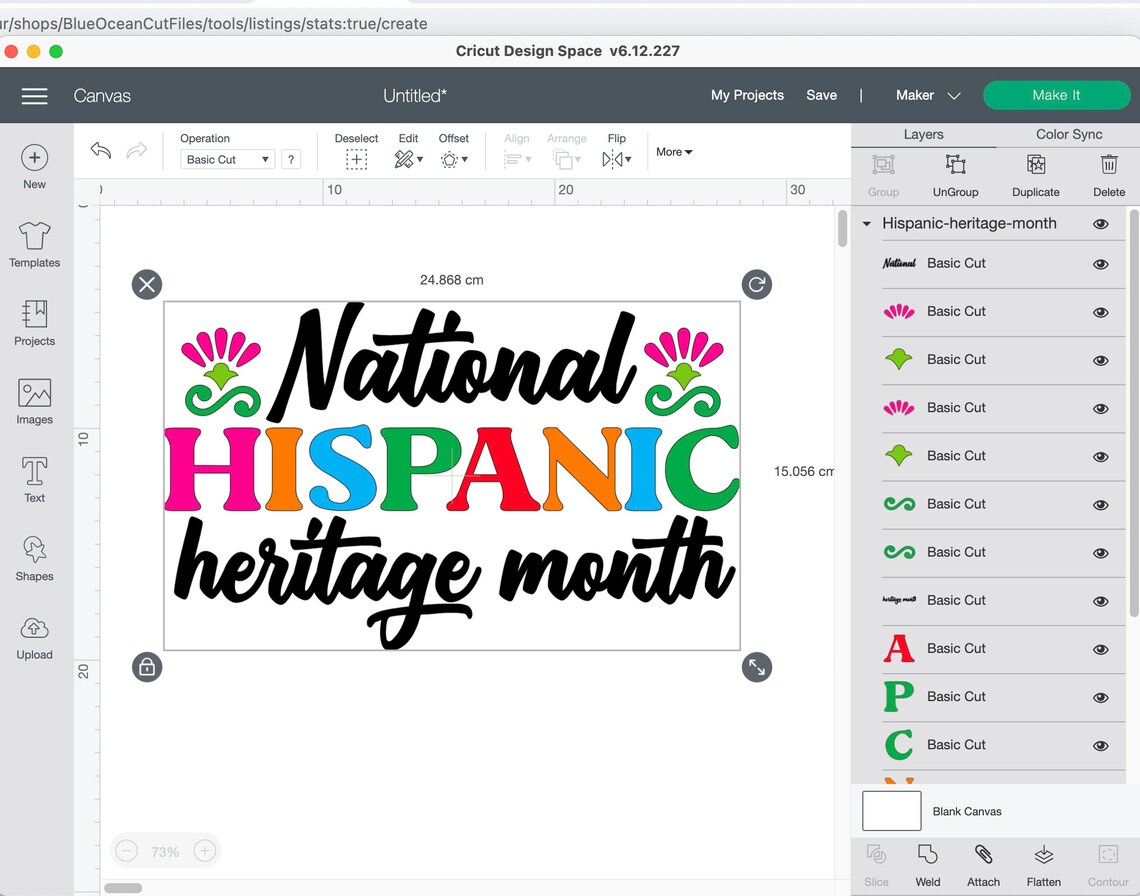Click the Undo arrow
This screenshot has width=1140, height=896.
tap(100, 149)
